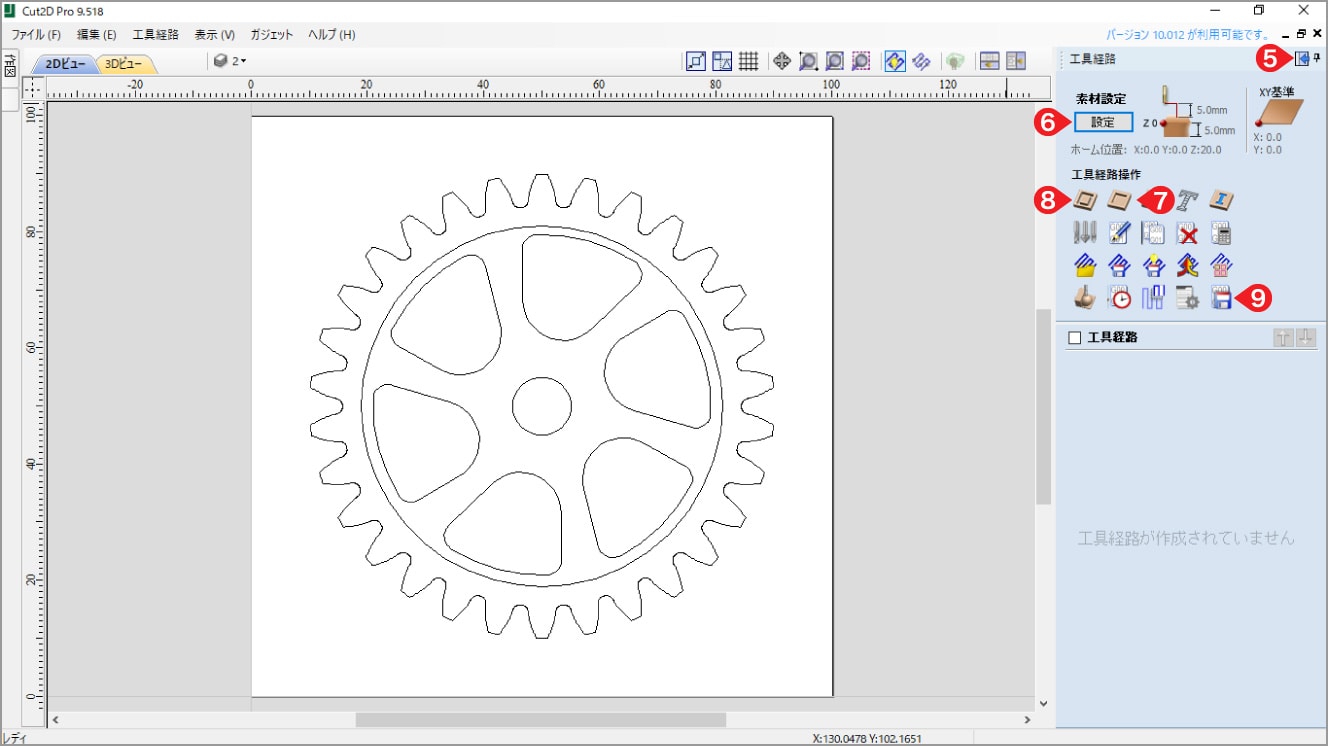Click the 設定 button under 素材設定
Screen dimensions: 1328x746
pyautogui.click(x=1103, y=122)
